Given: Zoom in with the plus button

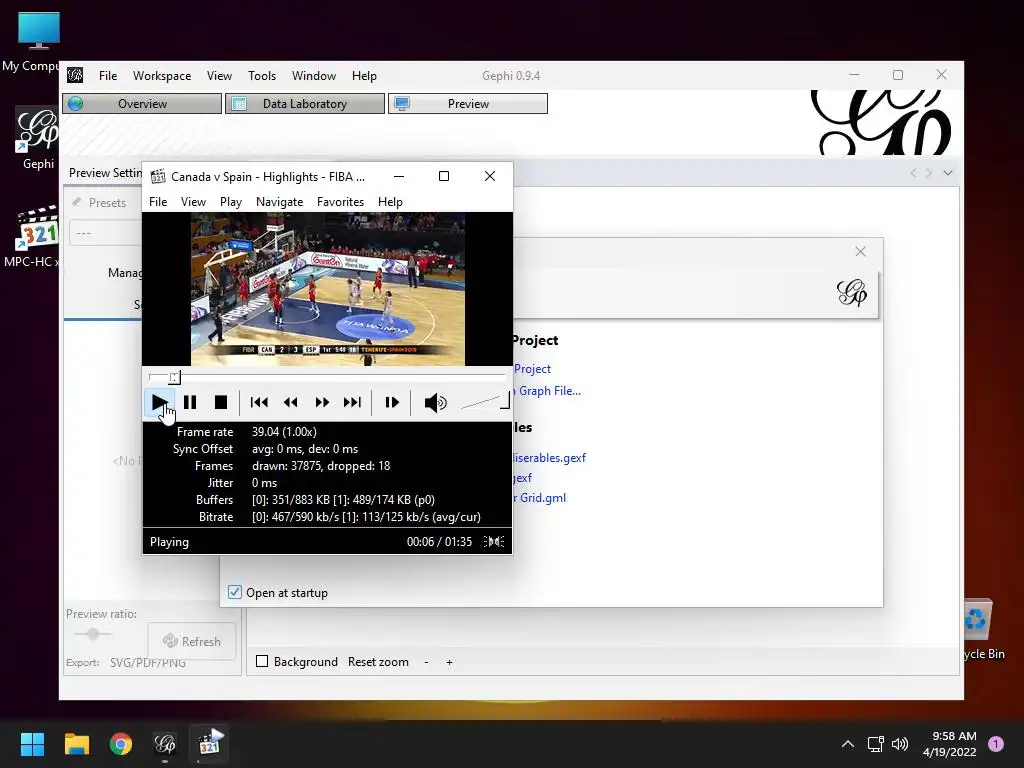Looking at the screenshot, I should coord(449,662).
